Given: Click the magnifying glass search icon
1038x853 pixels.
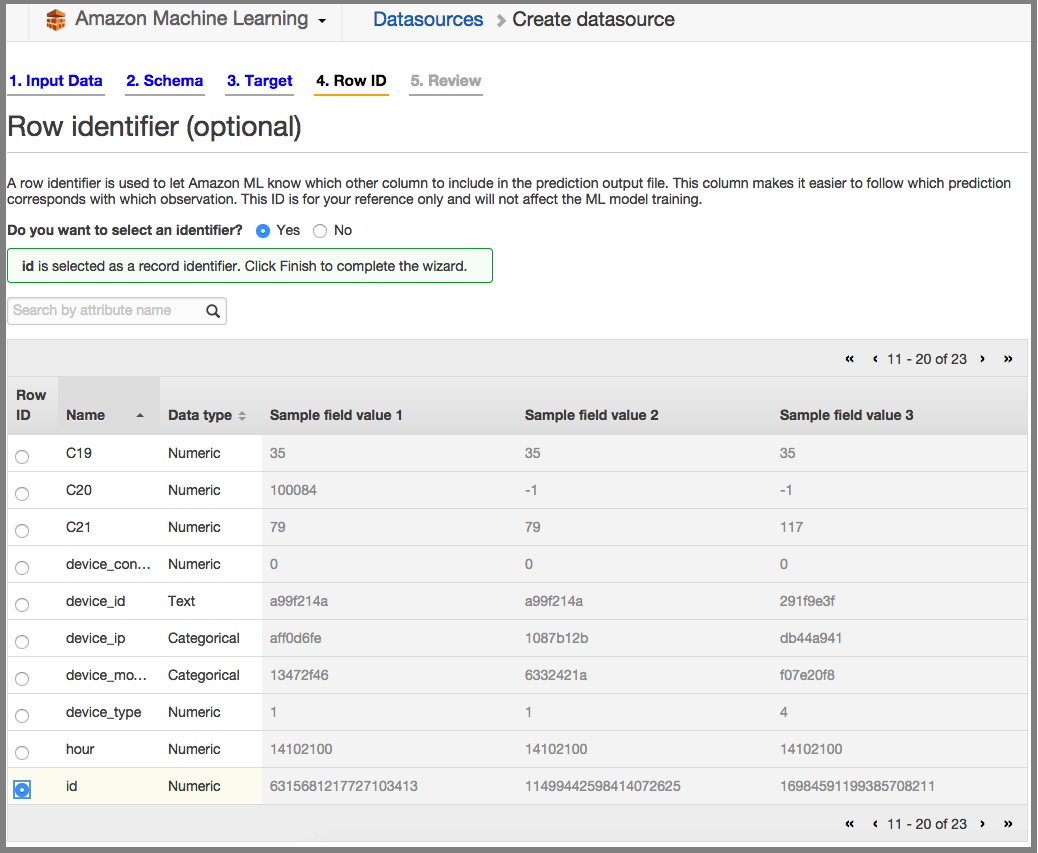Looking at the screenshot, I should click(213, 311).
